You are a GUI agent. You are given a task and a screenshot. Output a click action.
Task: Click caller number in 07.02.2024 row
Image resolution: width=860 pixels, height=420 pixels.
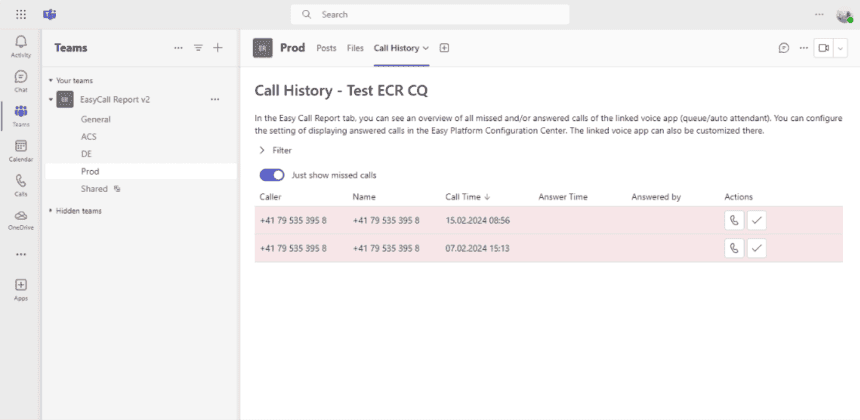(x=293, y=248)
